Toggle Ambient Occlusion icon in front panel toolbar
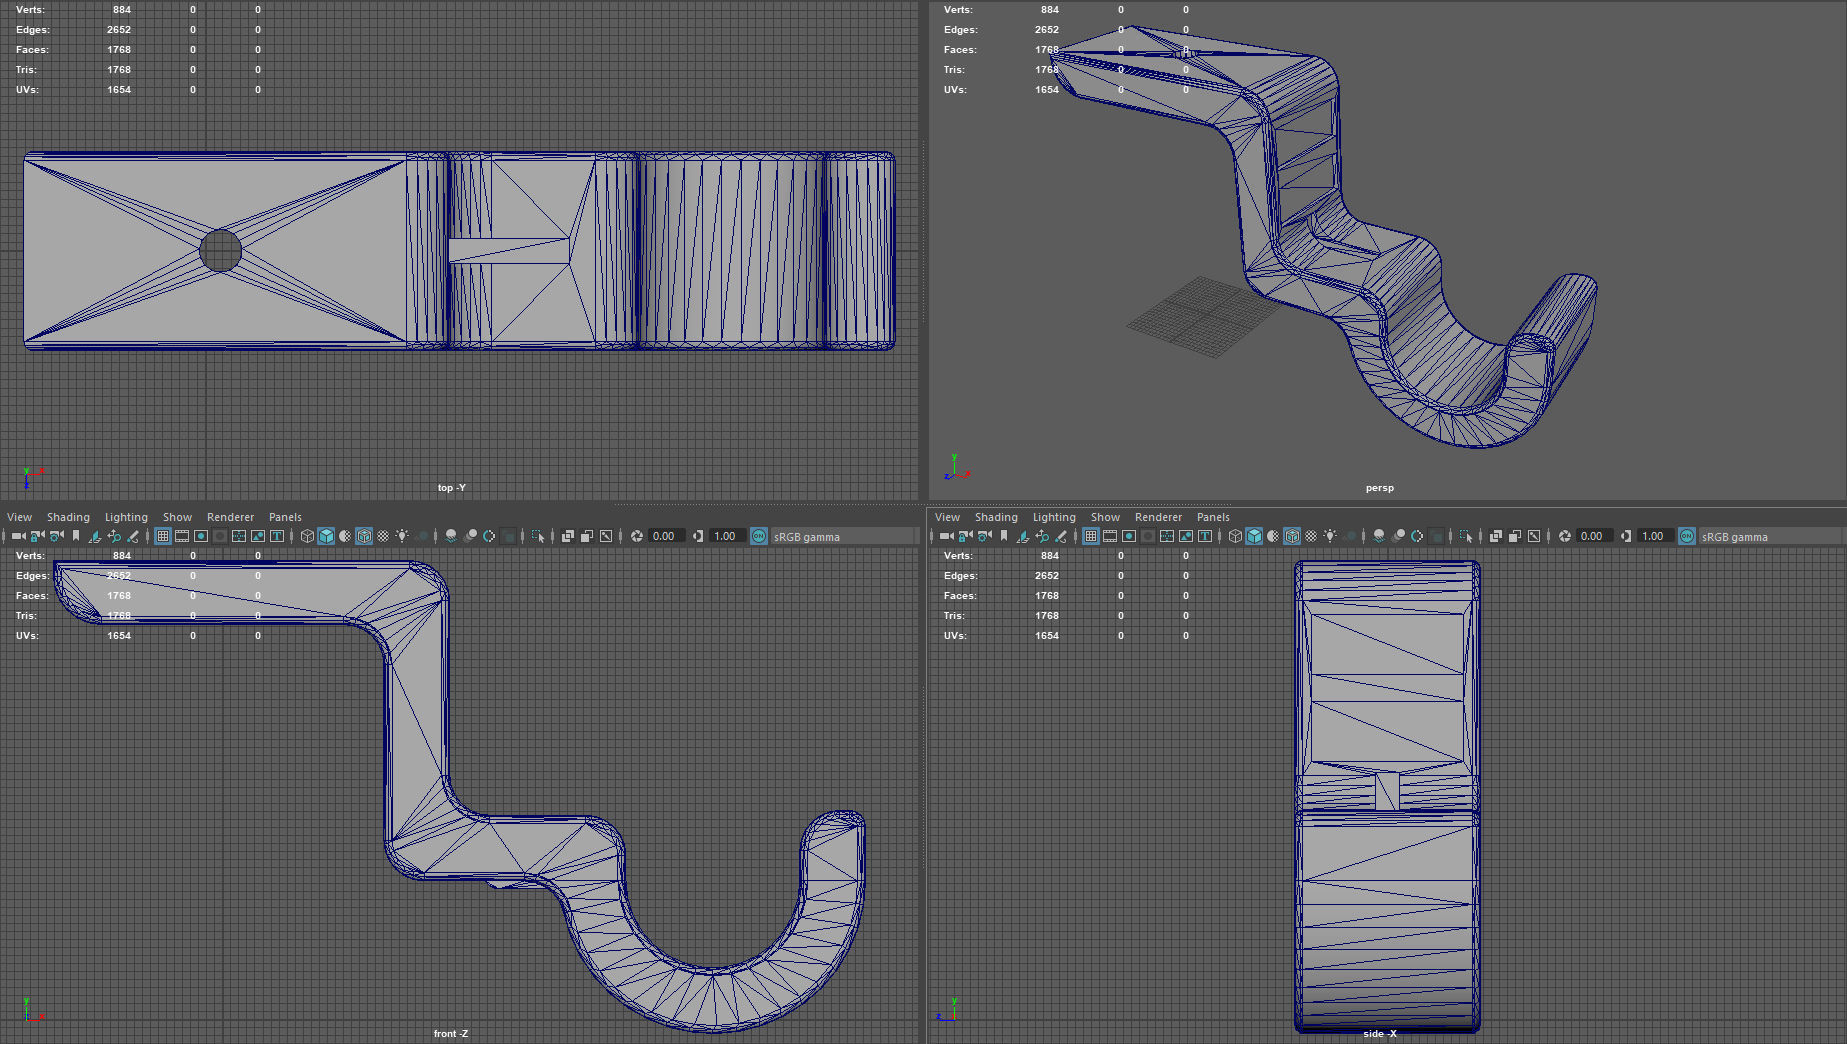The width and height of the screenshot is (1847, 1044). [x=451, y=536]
